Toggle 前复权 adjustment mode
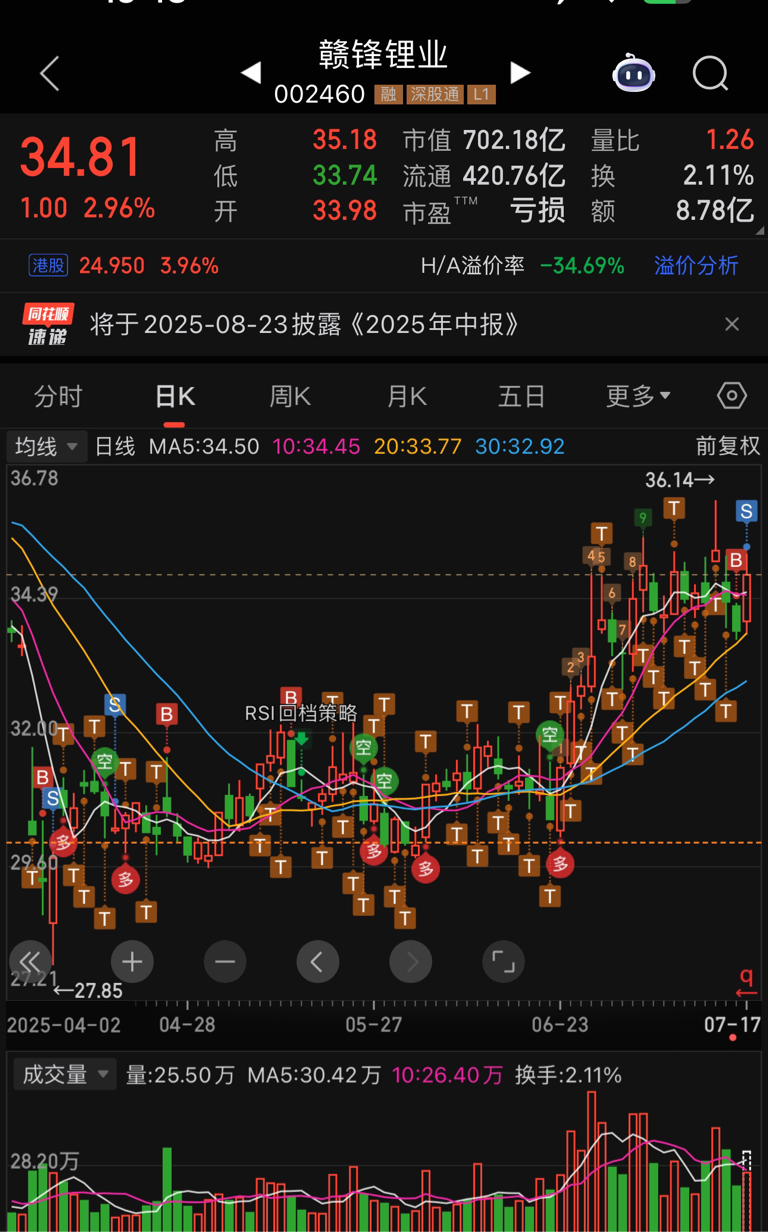Viewport: 768px width, 1232px height. coord(728,446)
